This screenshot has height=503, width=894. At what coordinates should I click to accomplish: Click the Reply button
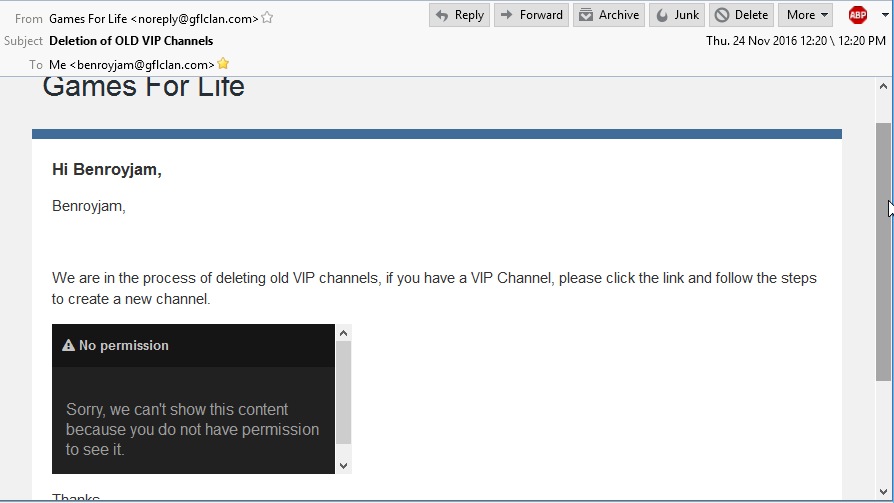click(459, 15)
